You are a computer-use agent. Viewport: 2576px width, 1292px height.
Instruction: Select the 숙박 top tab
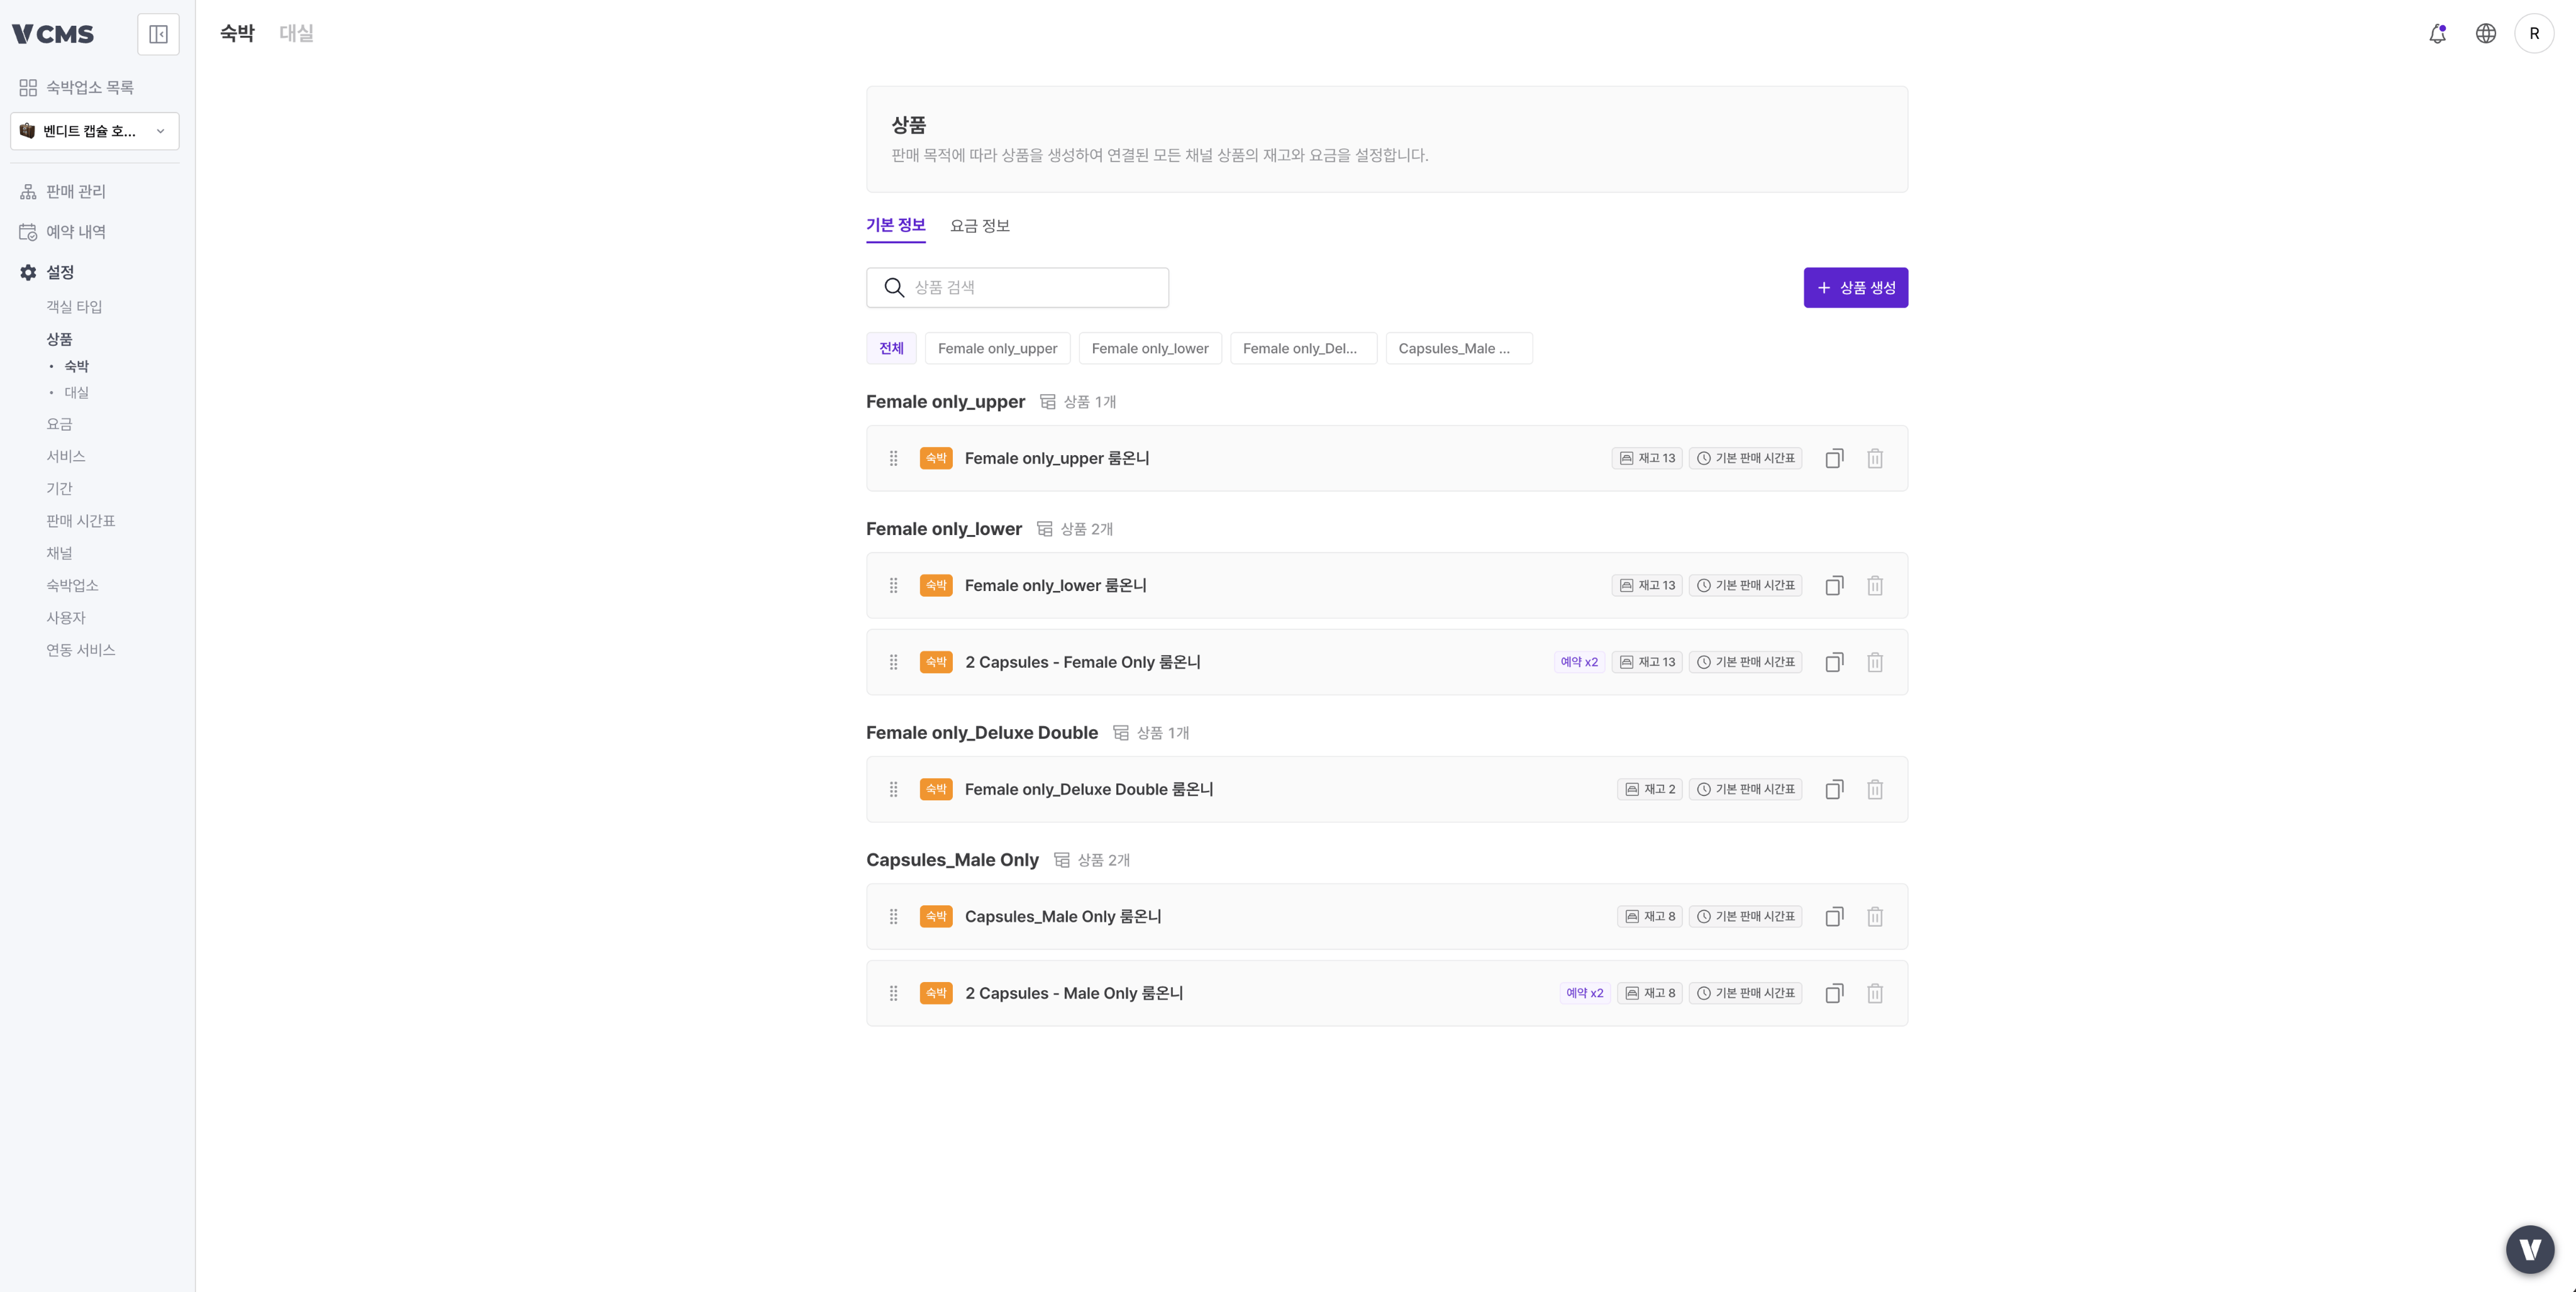pos(237,33)
